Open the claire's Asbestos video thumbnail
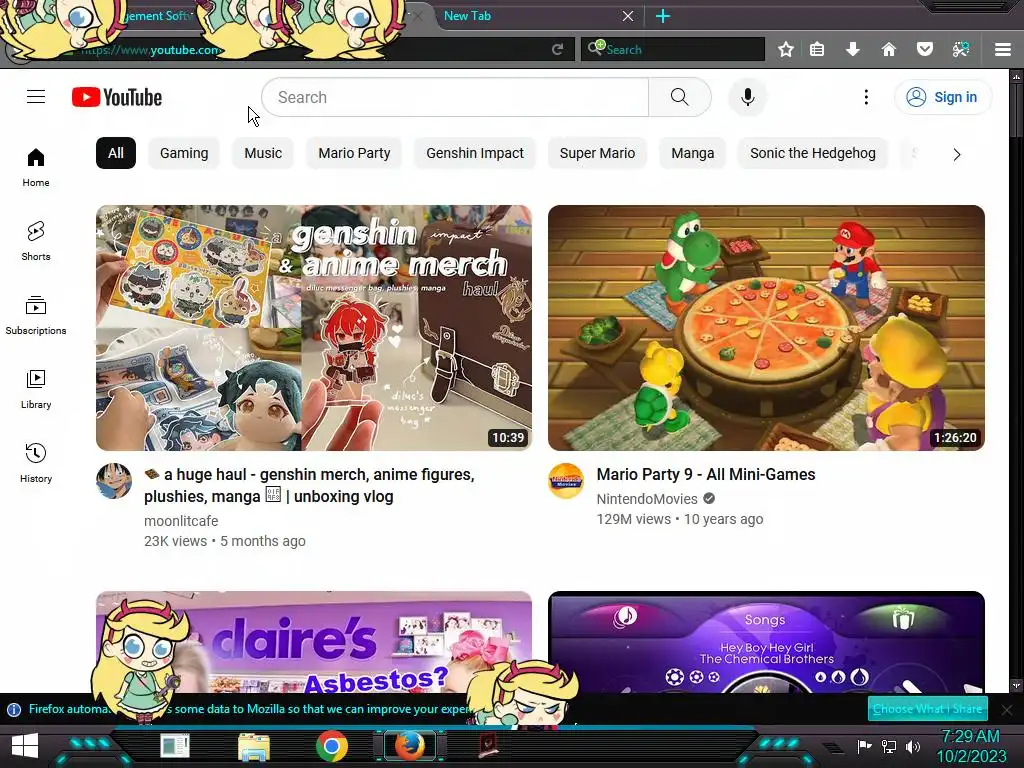This screenshot has height=768, width=1024. 313,643
